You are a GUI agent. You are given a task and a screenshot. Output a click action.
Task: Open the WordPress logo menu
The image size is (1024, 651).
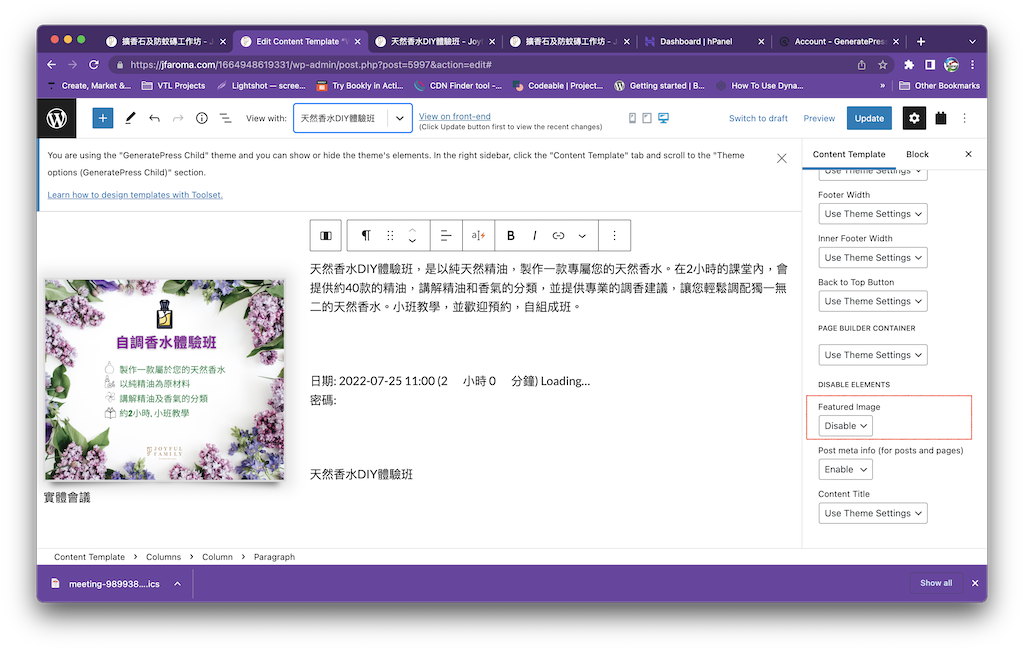tap(57, 118)
